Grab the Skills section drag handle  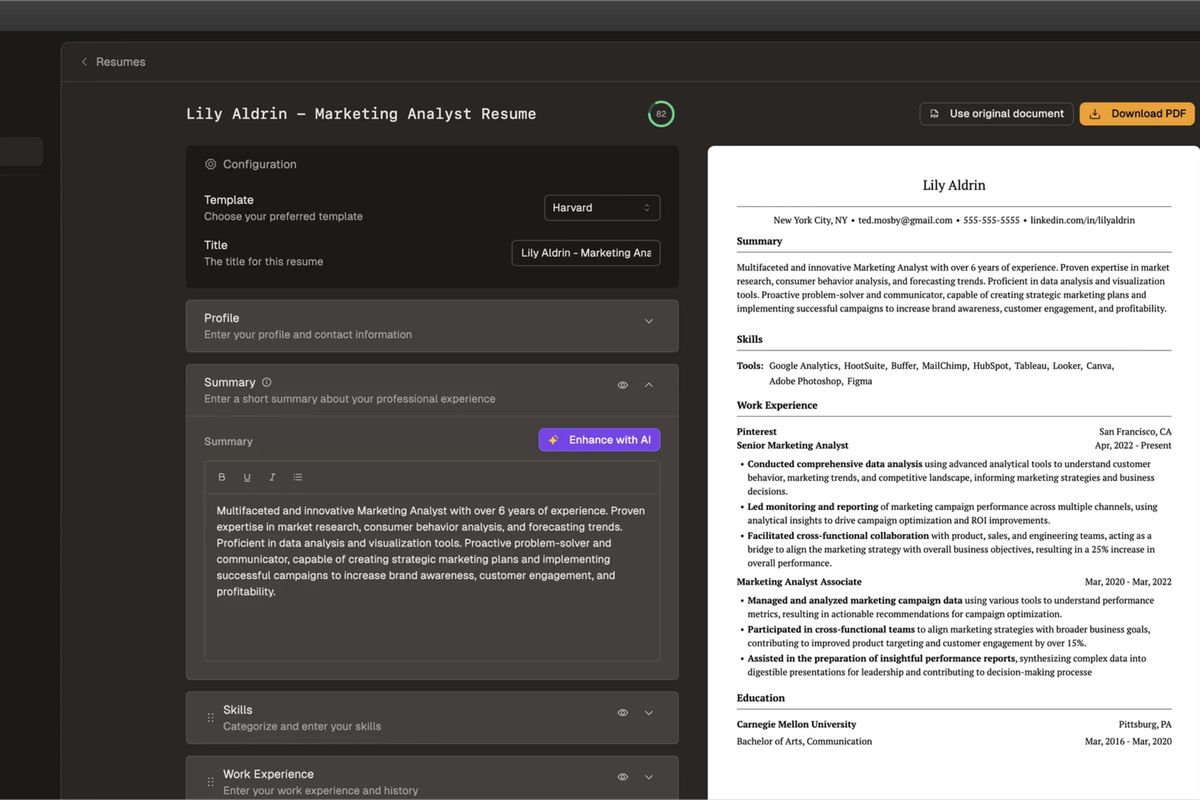(x=210, y=717)
